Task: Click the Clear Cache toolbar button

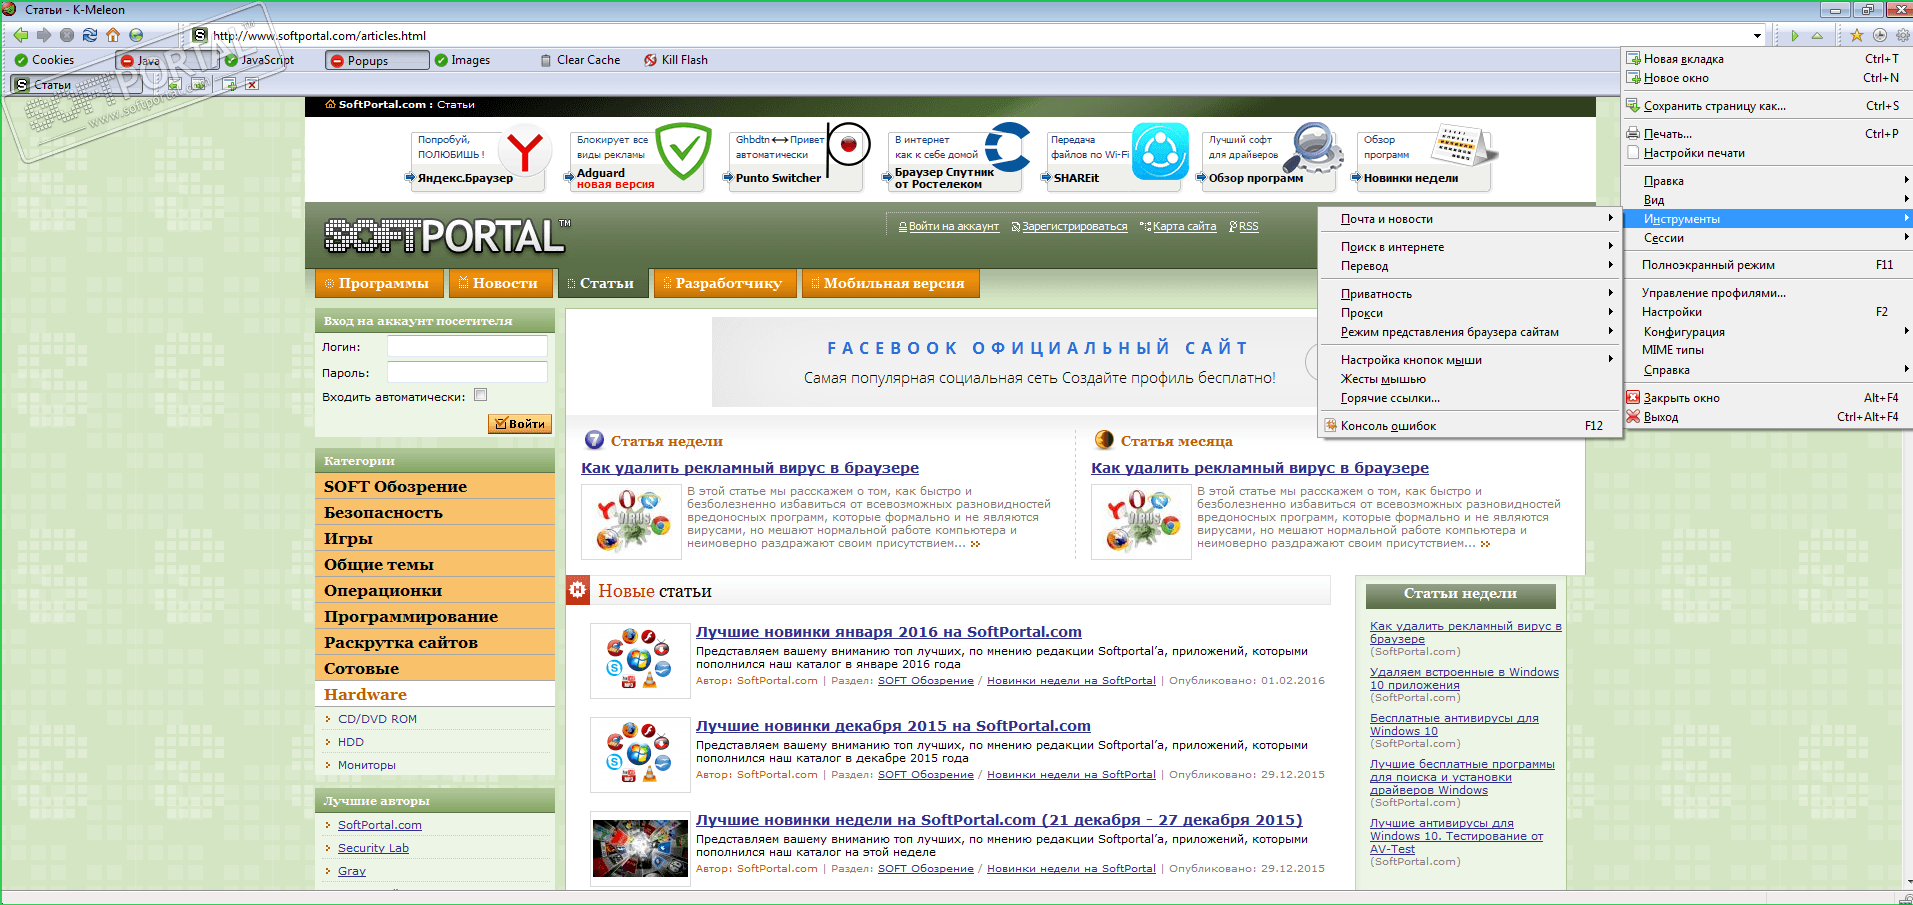Action: tap(580, 60)
